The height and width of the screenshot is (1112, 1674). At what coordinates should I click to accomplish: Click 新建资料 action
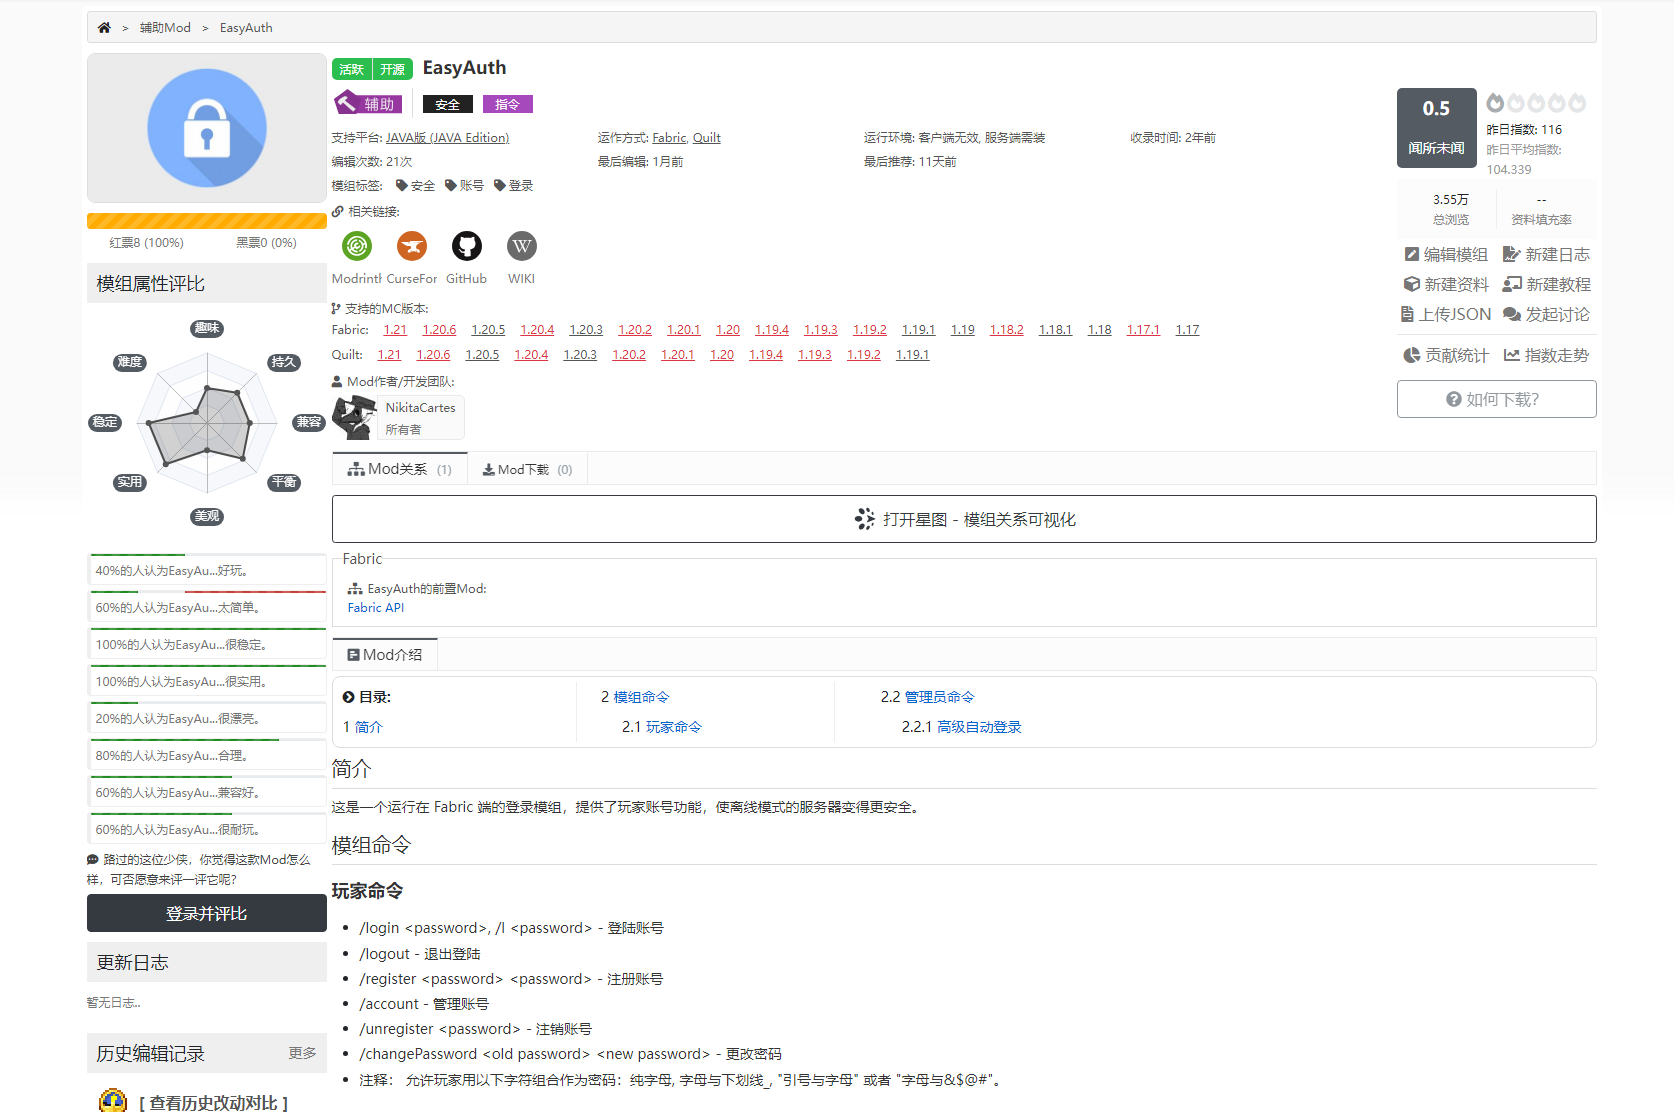1446,285
